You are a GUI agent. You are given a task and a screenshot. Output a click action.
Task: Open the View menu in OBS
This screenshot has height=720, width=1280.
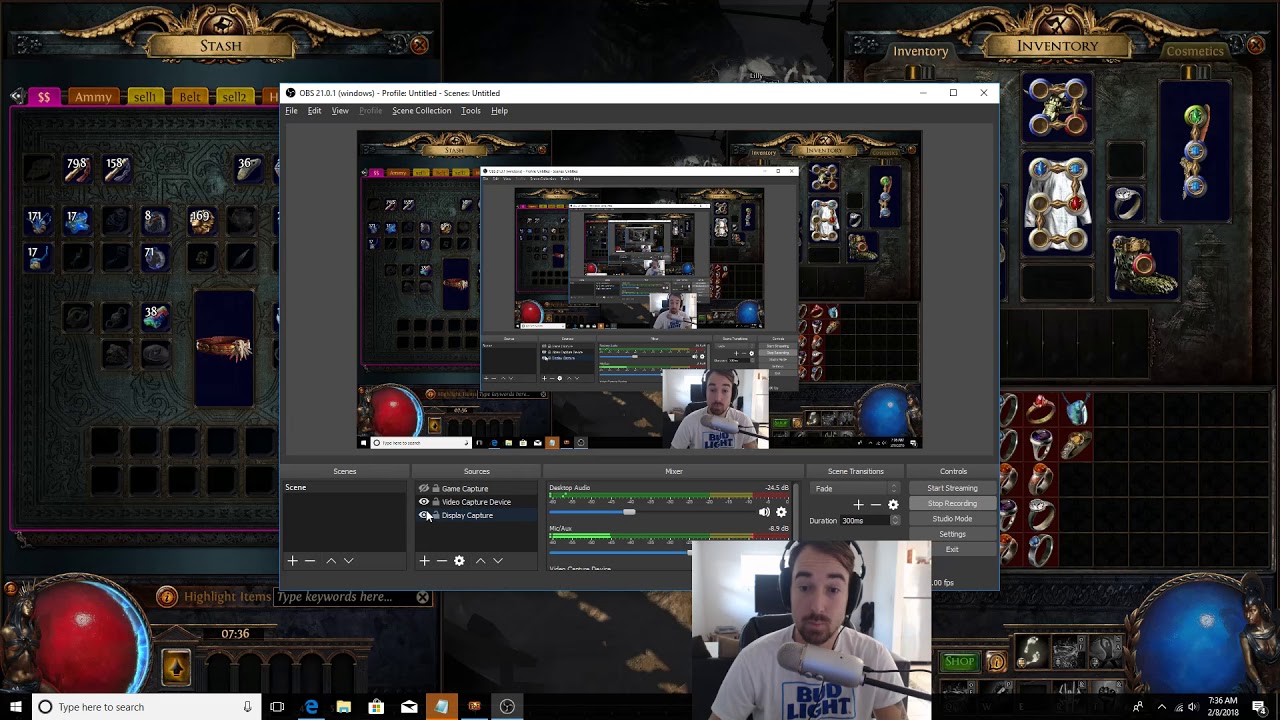tap(340, 111)
